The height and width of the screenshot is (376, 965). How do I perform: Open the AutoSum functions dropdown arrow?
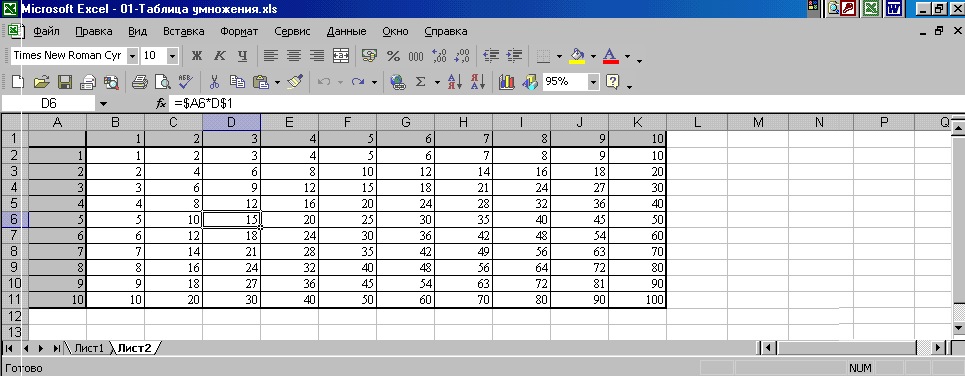(x=437, y=82)
